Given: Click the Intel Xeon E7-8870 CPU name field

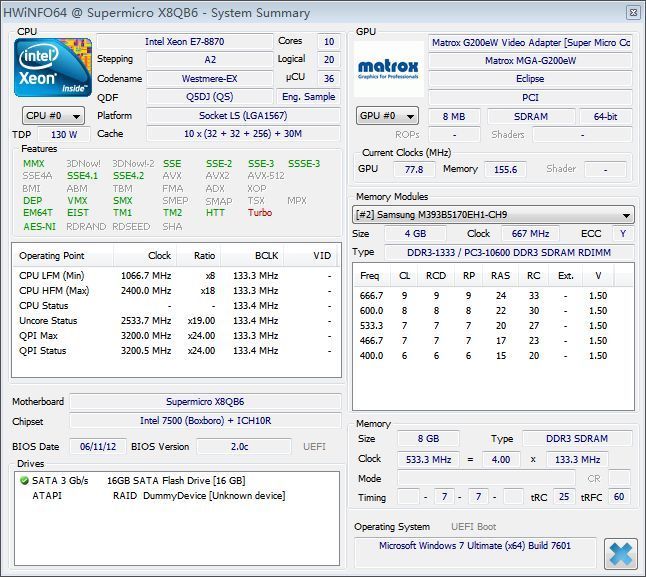Looking at the screenshot, I should 185,42.
